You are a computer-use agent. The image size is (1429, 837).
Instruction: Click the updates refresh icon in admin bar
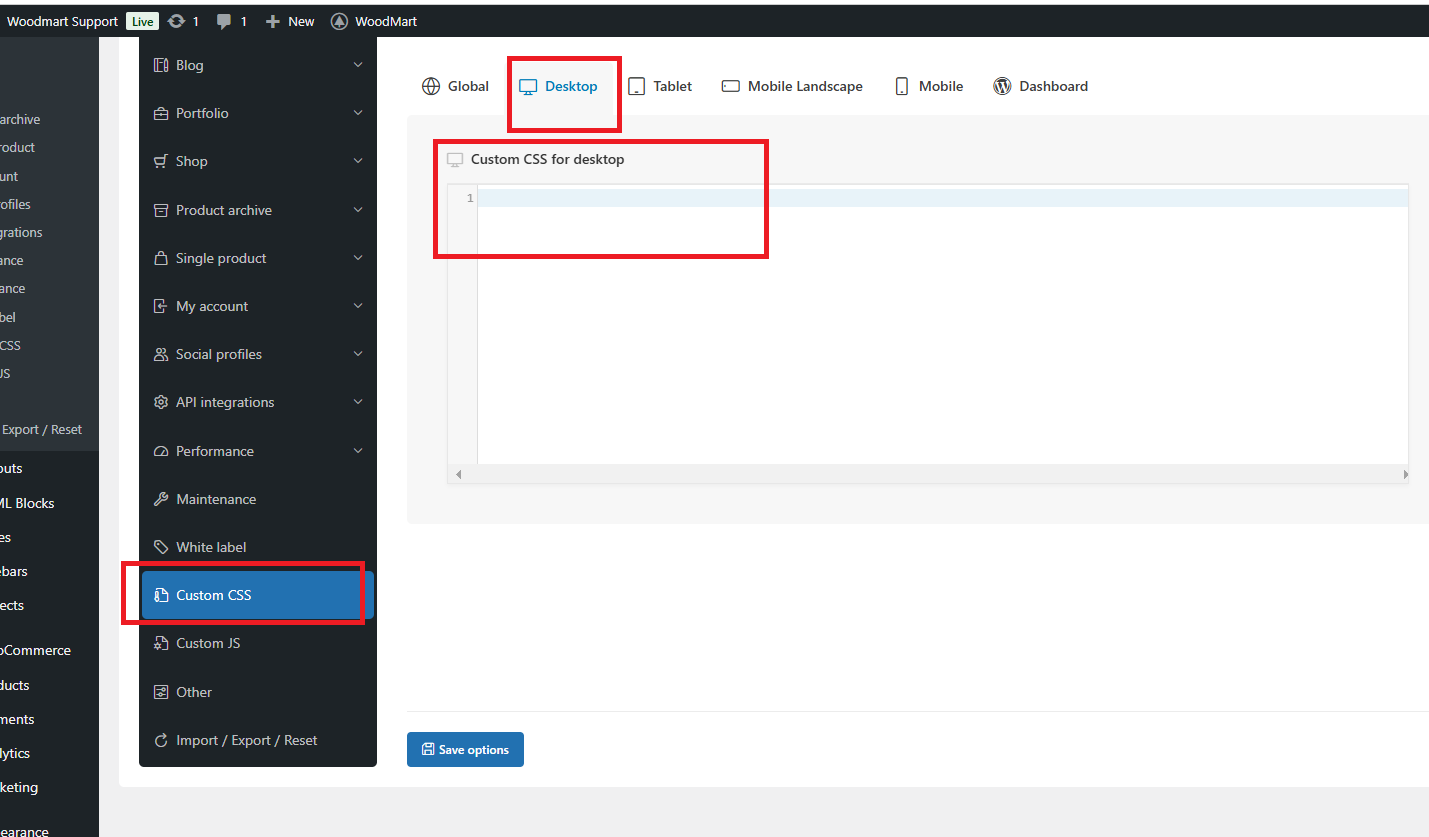177,21
